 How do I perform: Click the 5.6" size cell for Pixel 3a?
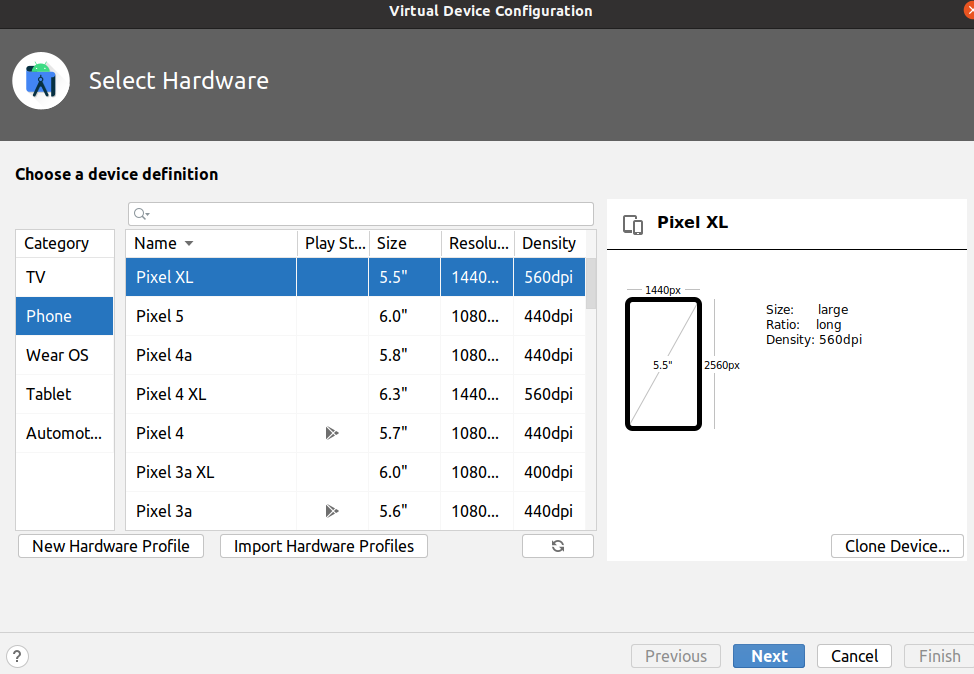click(404, 511)
